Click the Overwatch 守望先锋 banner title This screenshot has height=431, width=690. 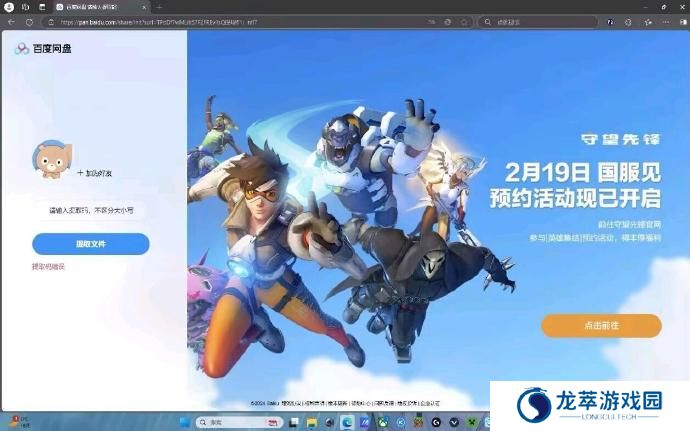tap(621, 140)
